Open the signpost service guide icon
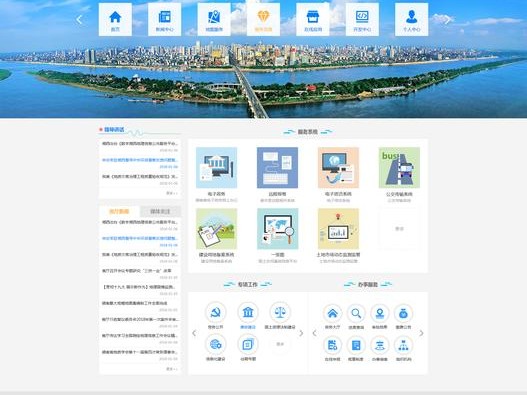The image size is (527, 395). pyautogui.click(x=380, y=345)
